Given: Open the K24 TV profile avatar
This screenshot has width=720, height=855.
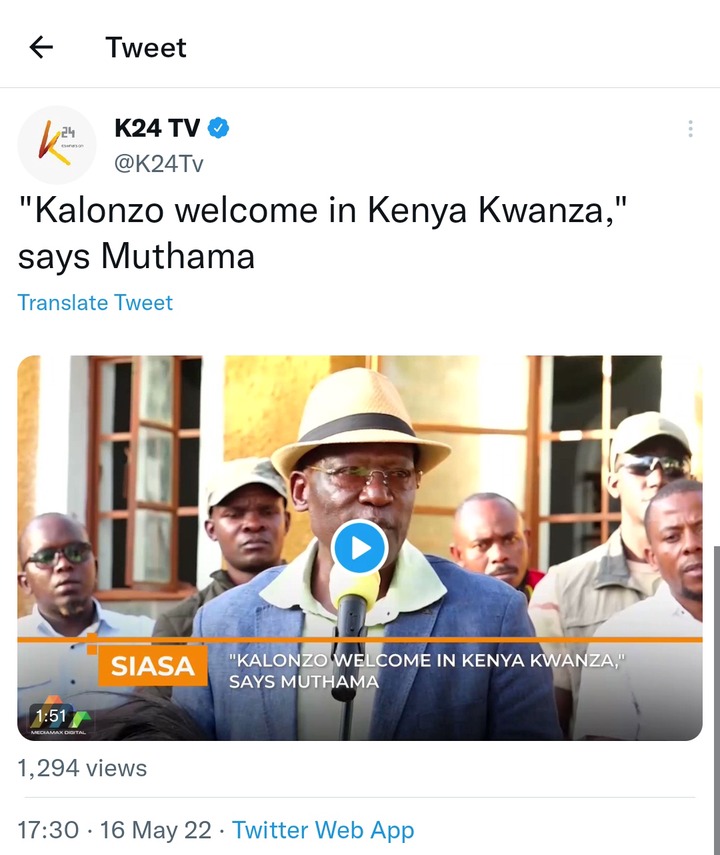Looking at the screenshot, I should 57,144.
